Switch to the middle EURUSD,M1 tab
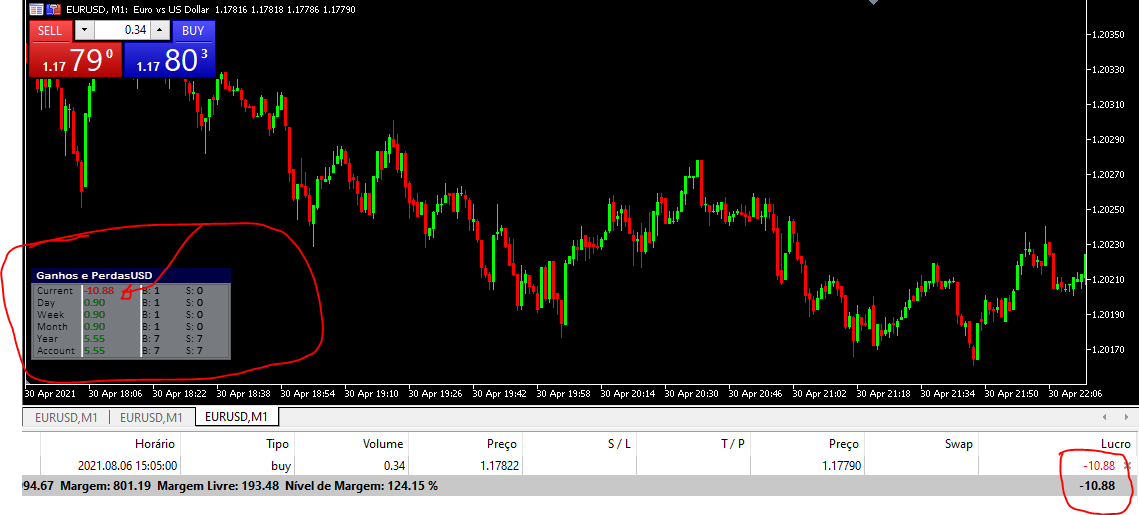1139x515 pixels. [x=151, y=418]
